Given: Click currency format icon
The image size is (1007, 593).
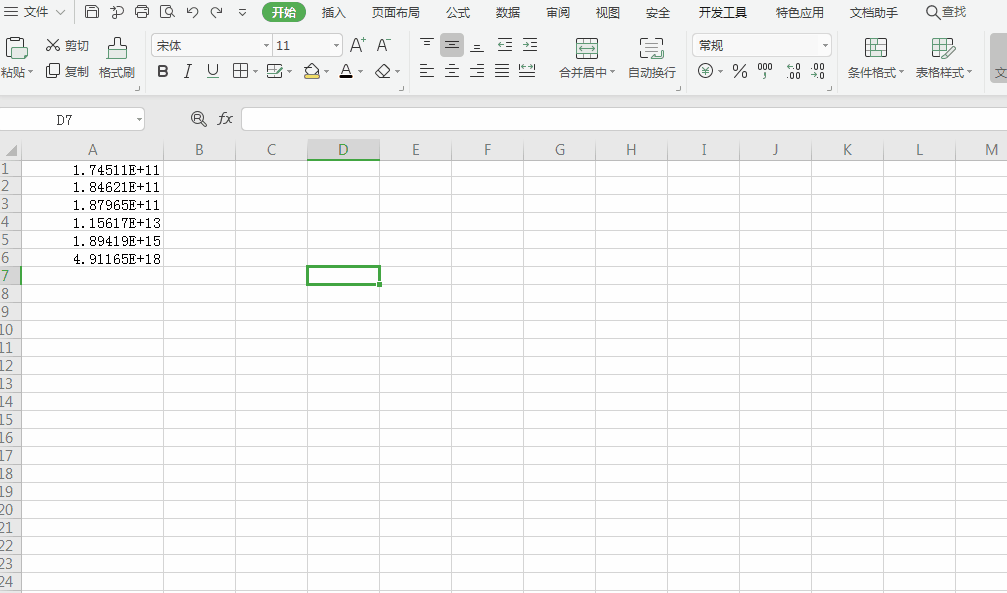Looking at the screenshot, I should [705, 71].
